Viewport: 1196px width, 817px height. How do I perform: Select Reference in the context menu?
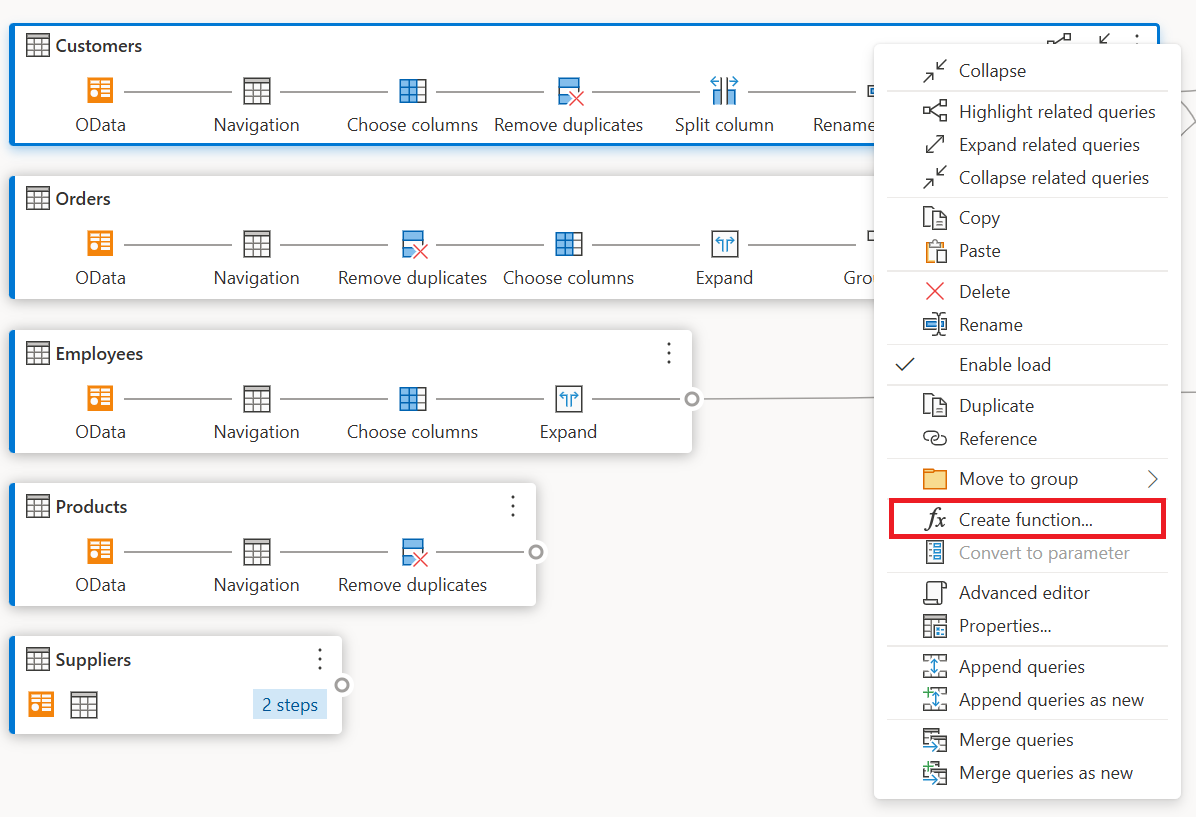[x=1027, y=439]
